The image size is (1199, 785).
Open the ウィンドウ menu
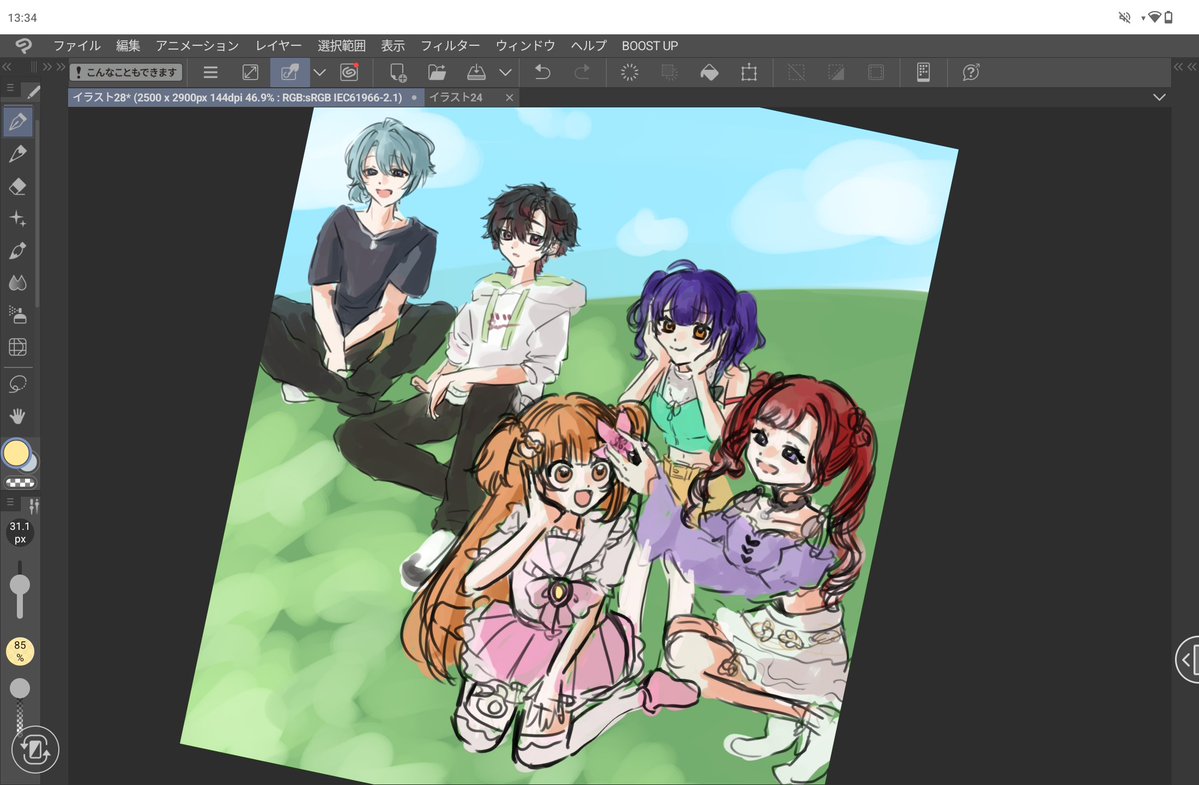tap(525, 46)
